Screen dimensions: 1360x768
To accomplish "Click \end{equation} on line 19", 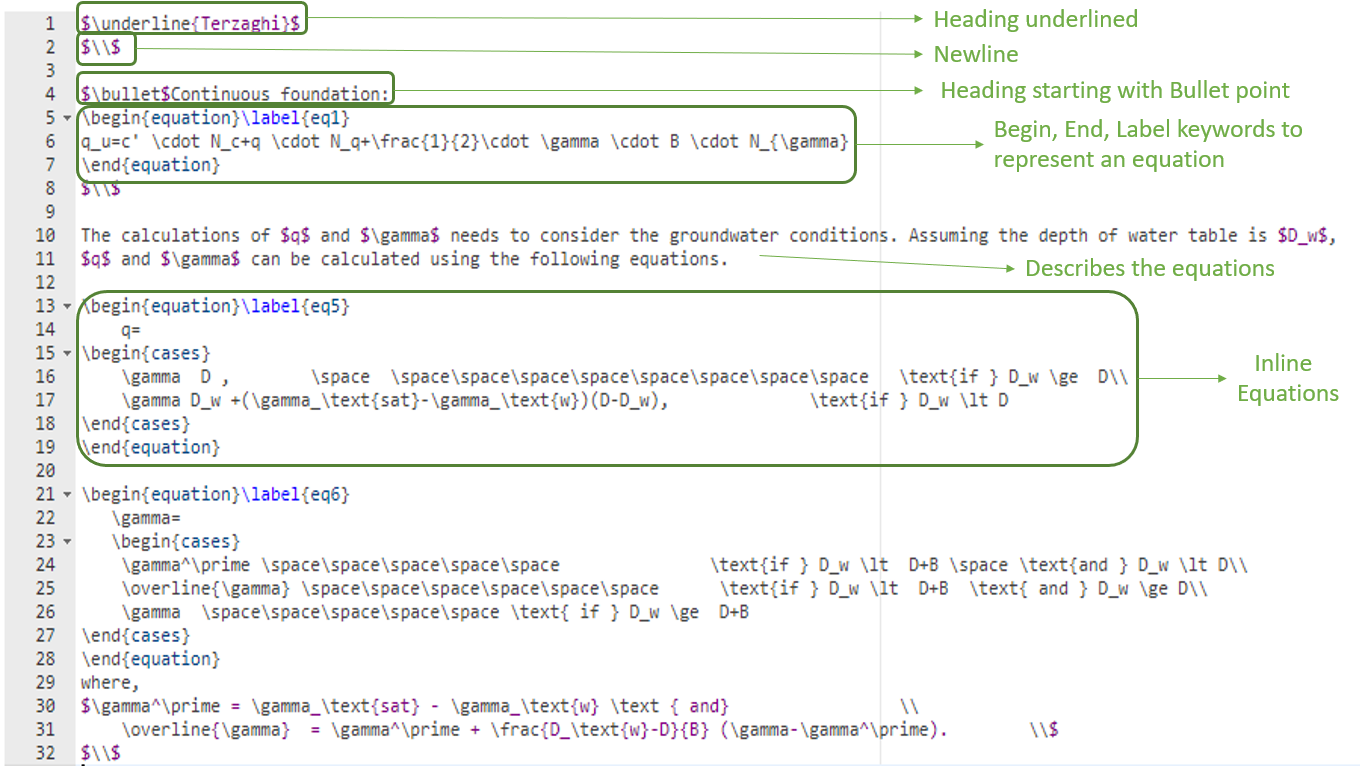I will point(151,447).
